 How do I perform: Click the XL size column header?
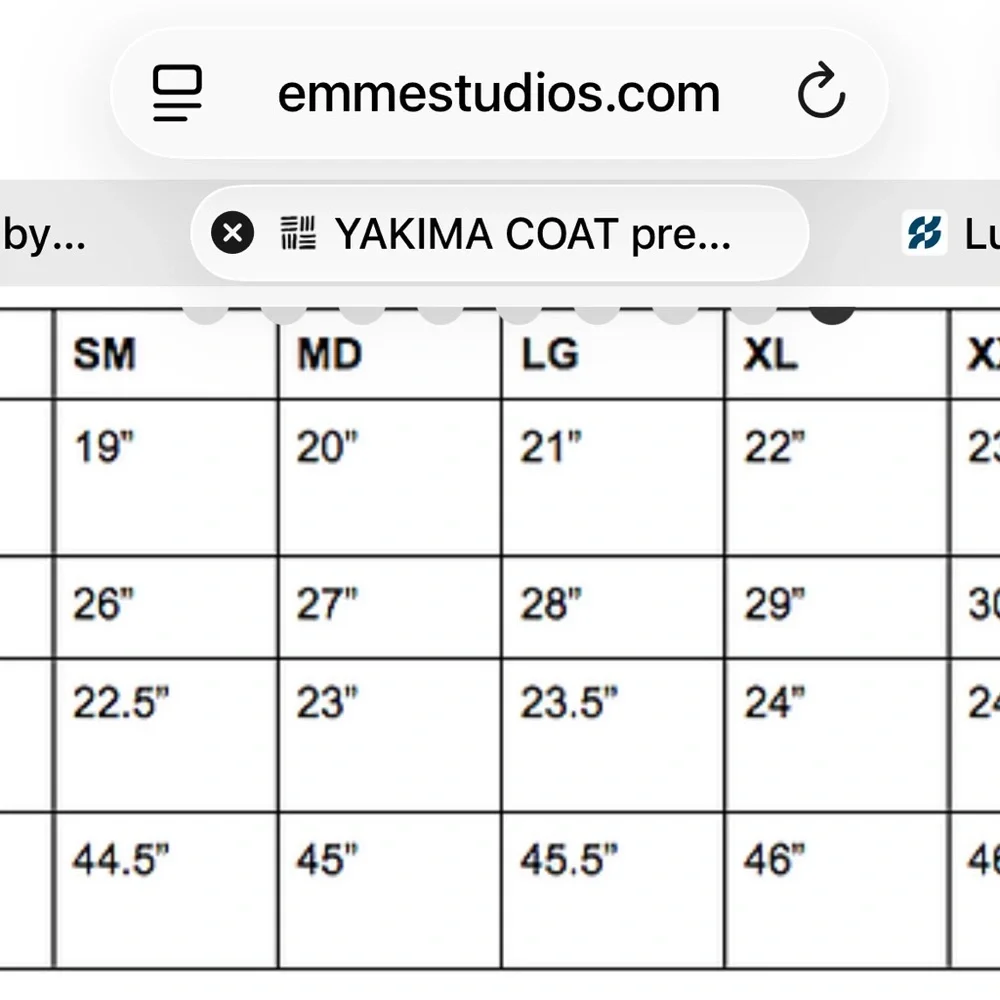770,354
